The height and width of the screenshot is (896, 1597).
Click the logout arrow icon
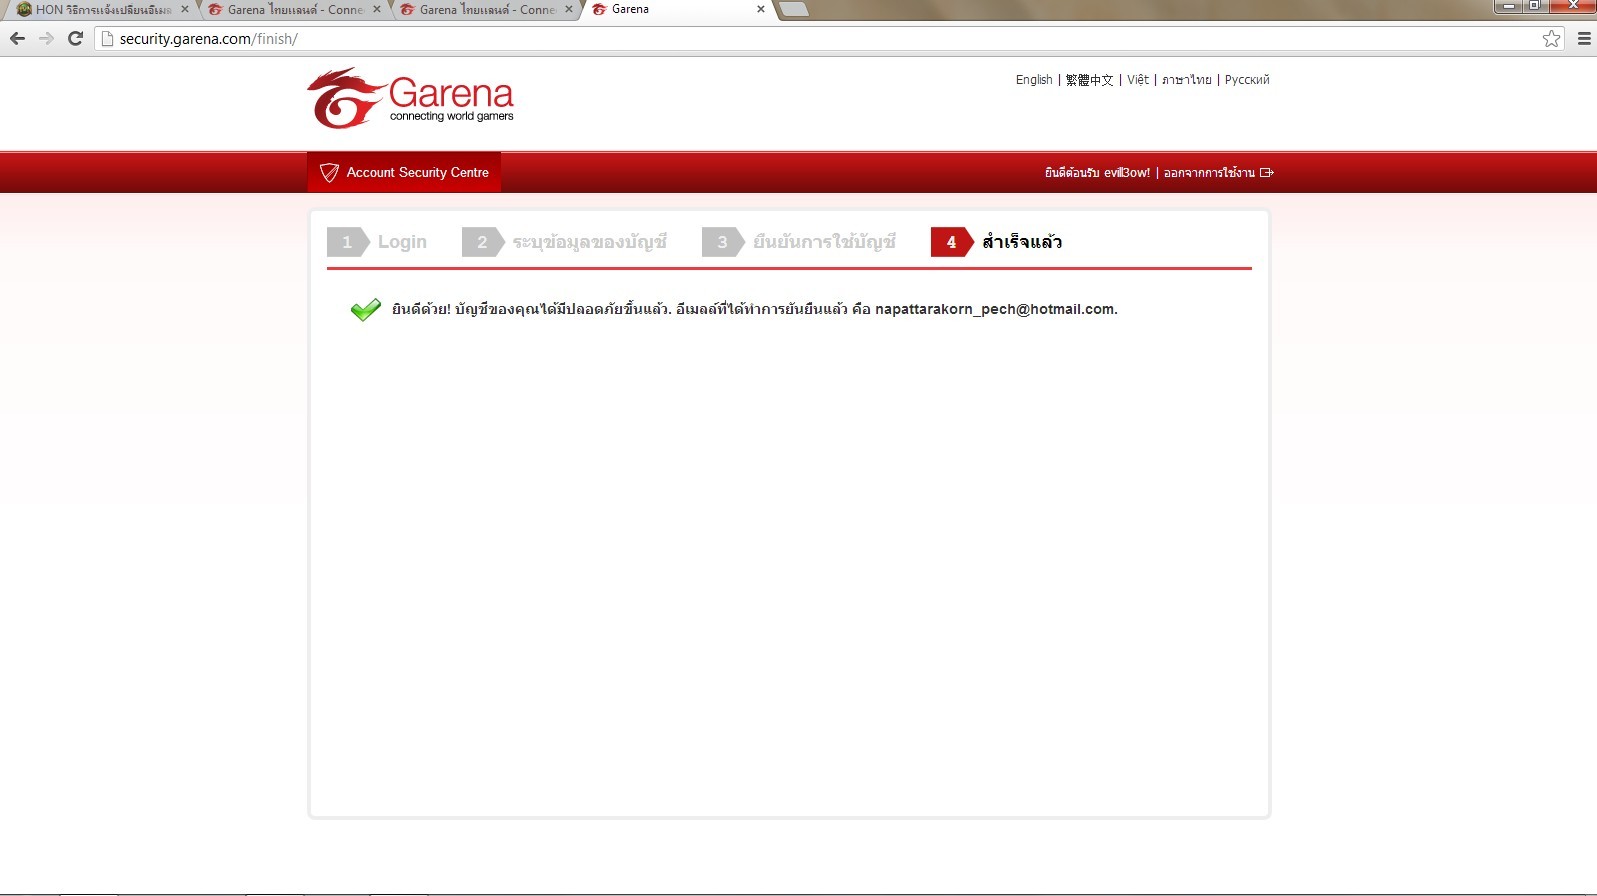pyautogui.click(x=1267, y=173)
